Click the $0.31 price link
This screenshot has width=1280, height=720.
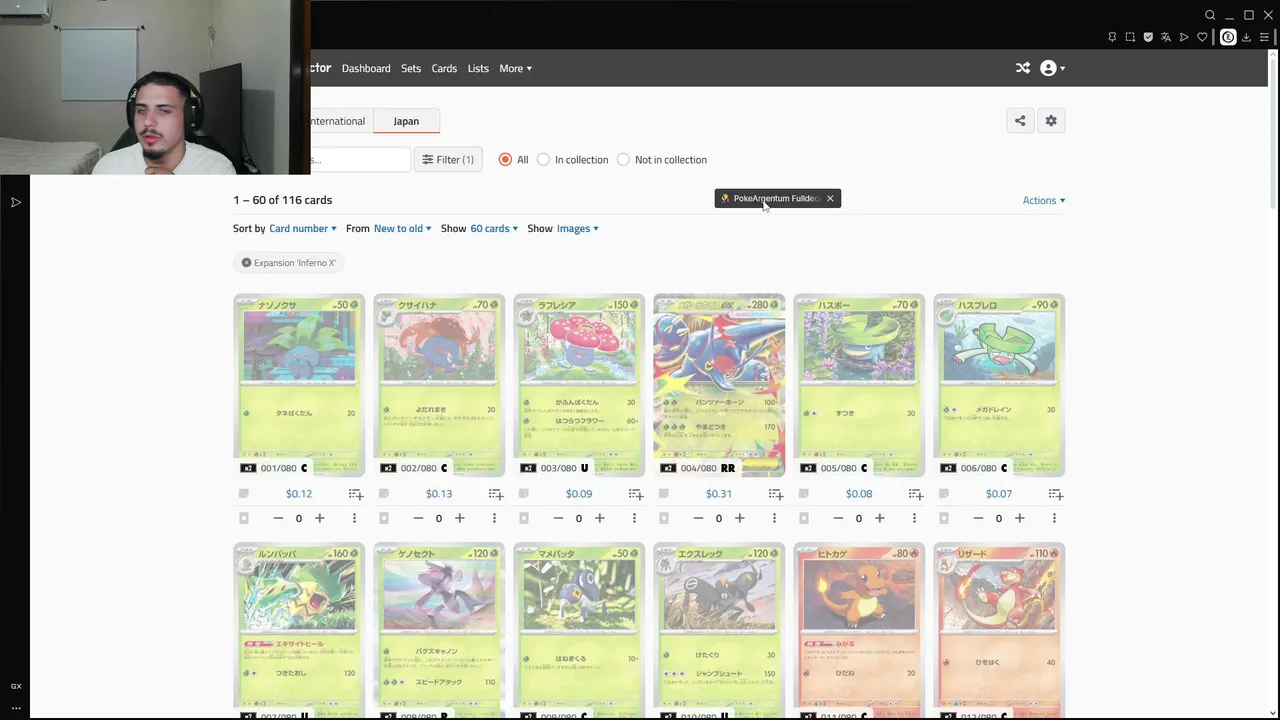click(x=719, y=494)
